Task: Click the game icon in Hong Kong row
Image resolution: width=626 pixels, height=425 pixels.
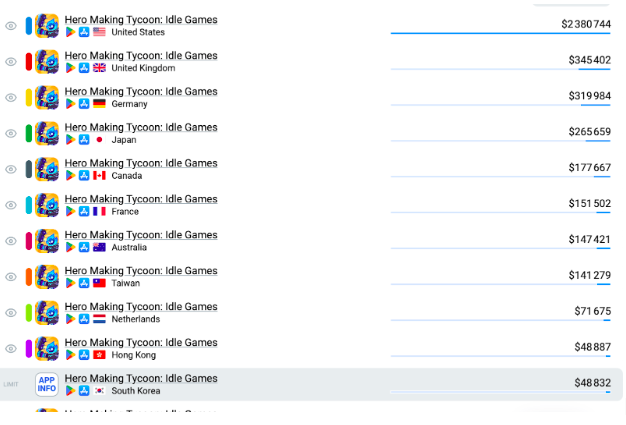Action: point(47,349)
